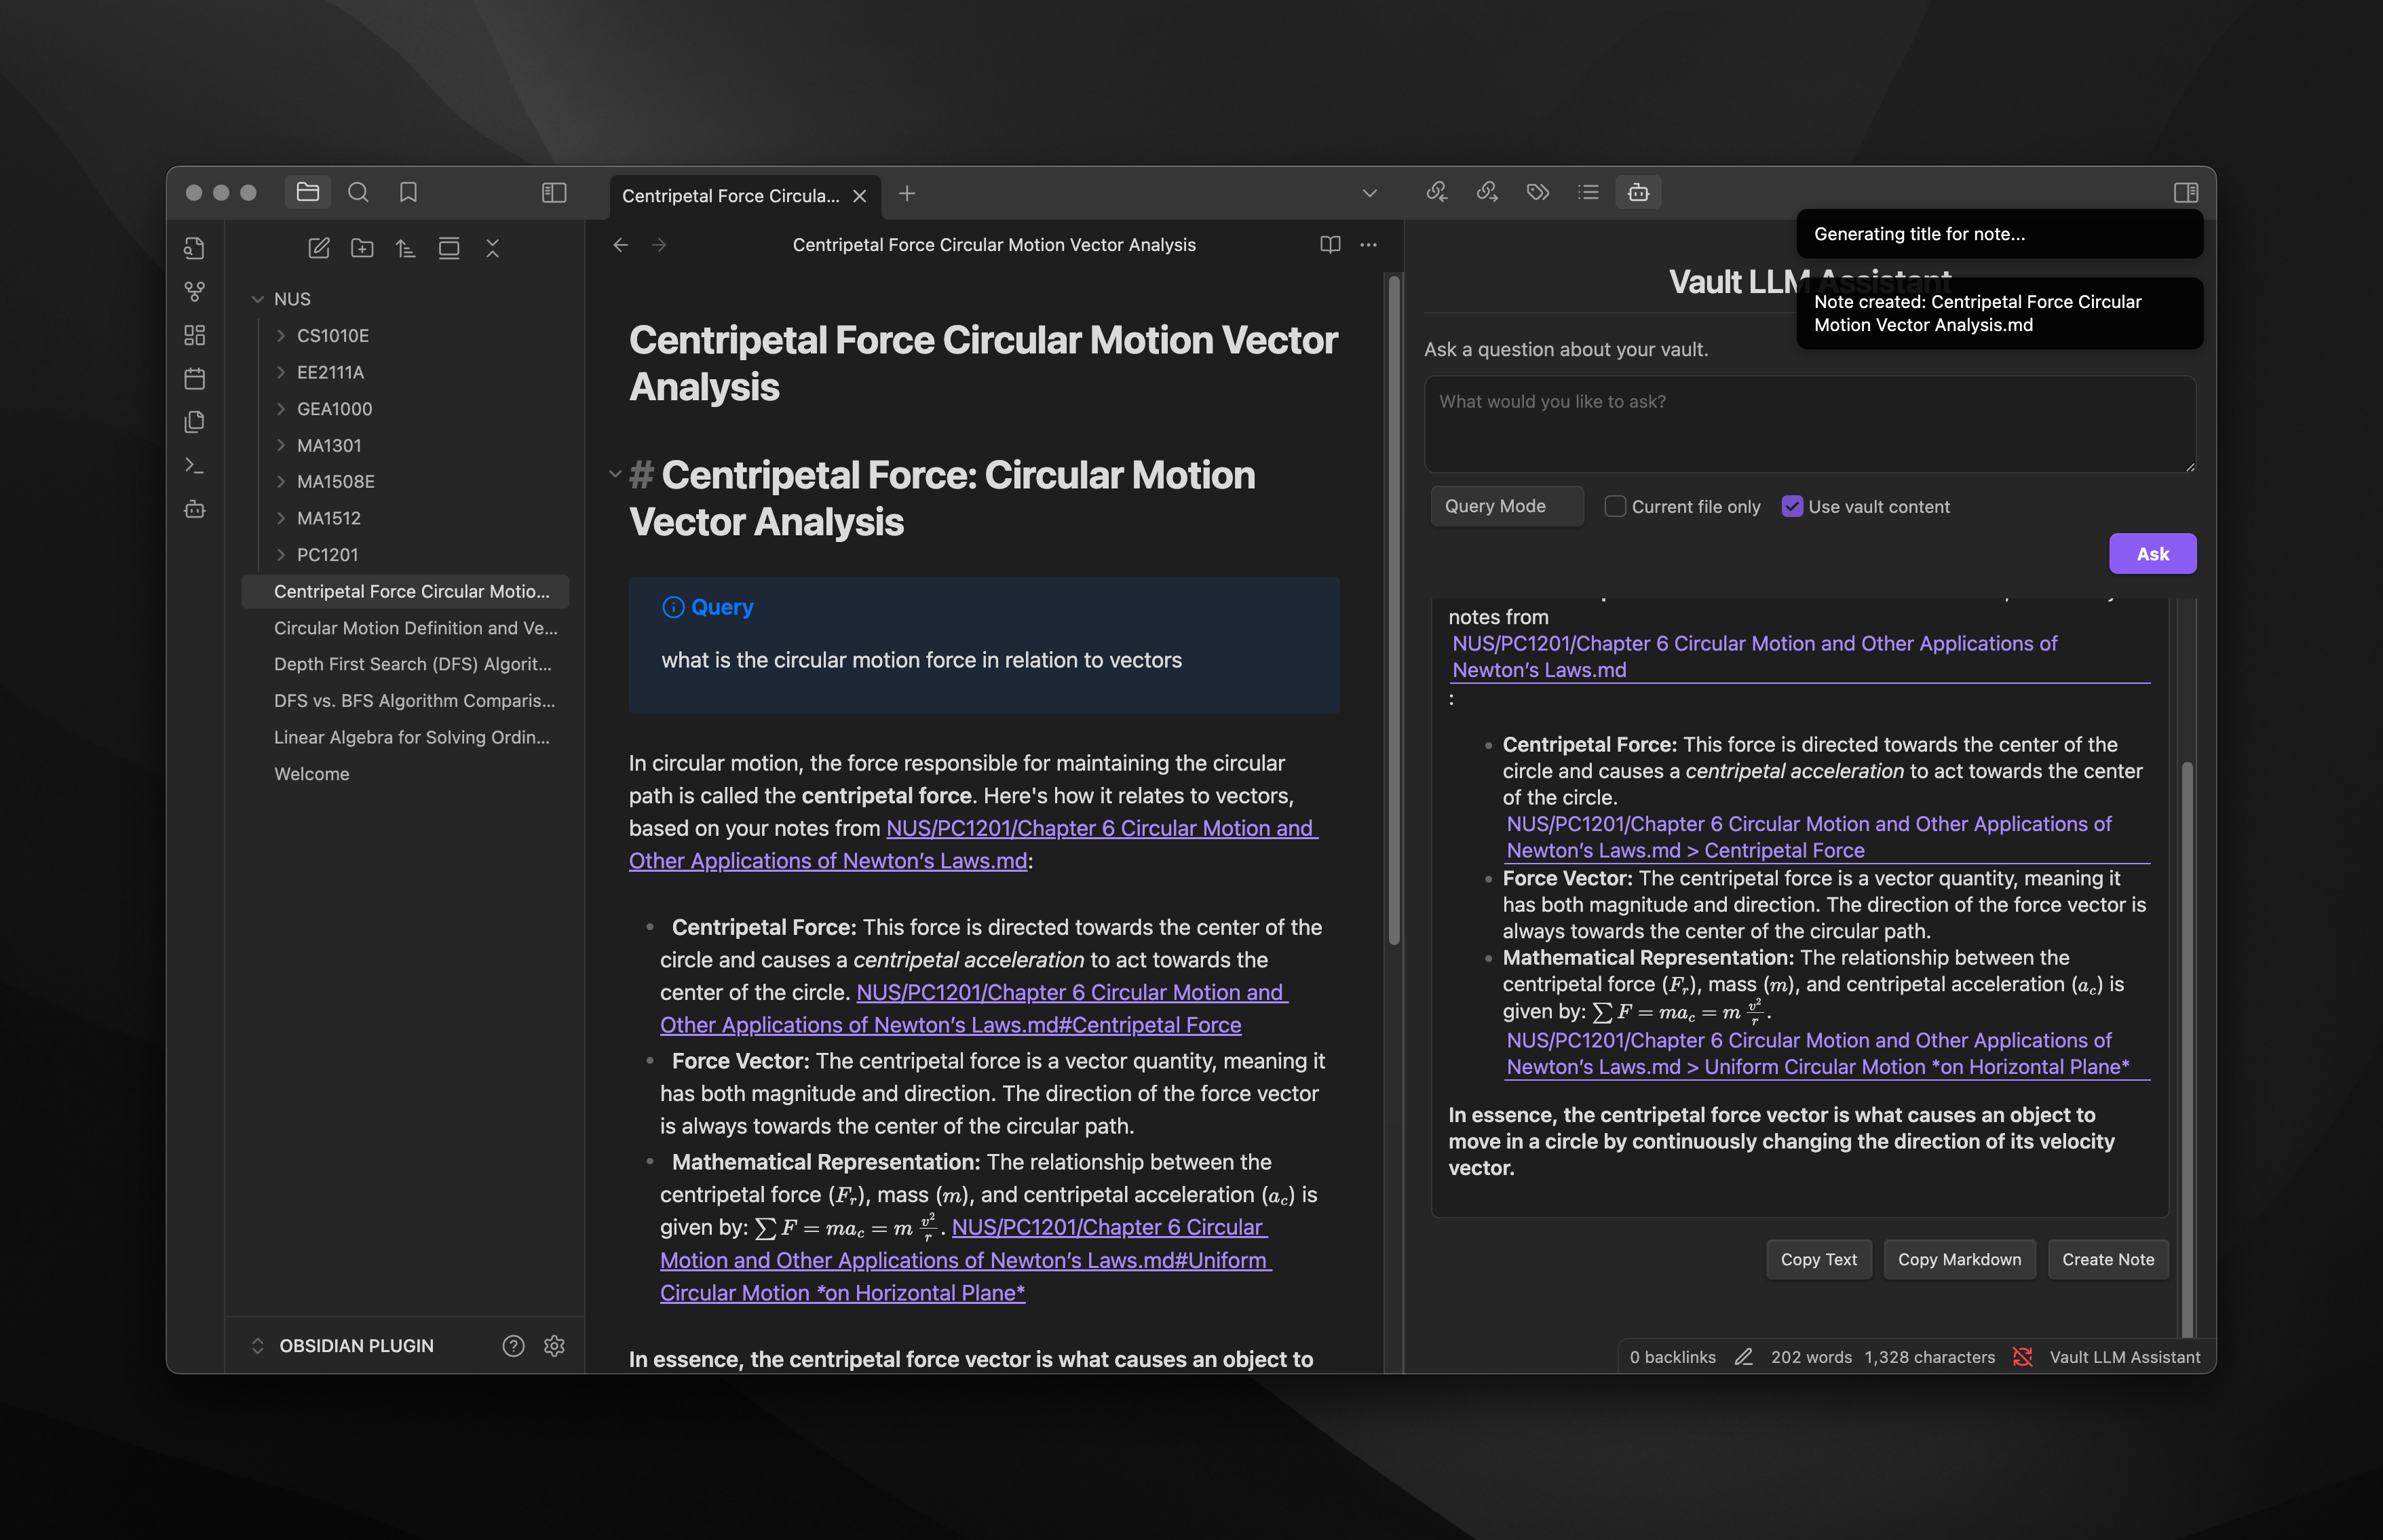Open the Welcome note in the file list

coord(312,774)
